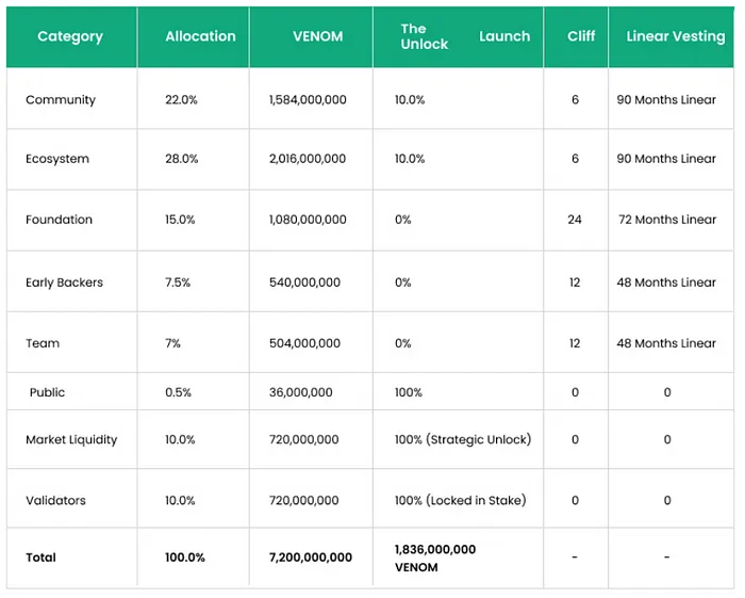Click Team's '48 Months Linear' vesting
Viewport: 745px width, 598px height.
coord(666,343)
